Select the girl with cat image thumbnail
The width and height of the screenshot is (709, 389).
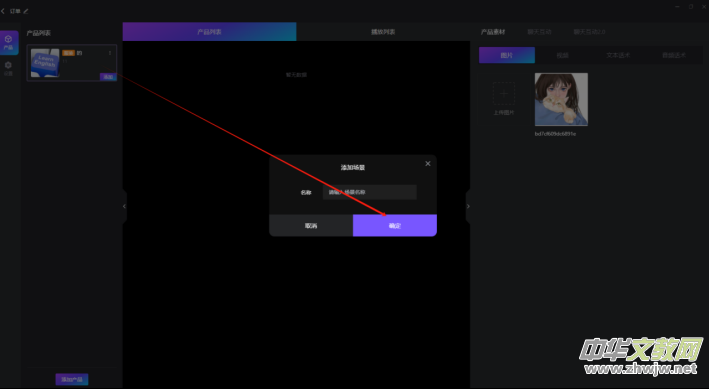[x=561, y=99]
